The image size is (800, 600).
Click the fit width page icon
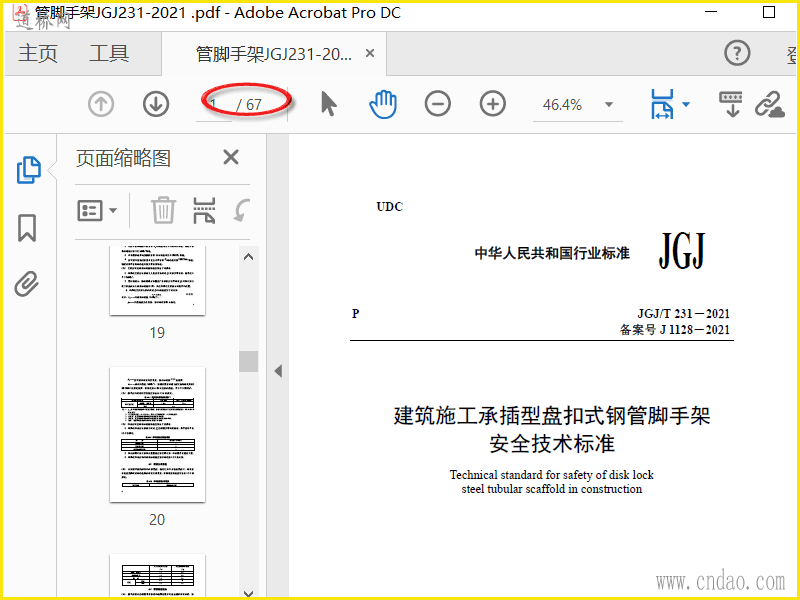(x=662, y=104)
